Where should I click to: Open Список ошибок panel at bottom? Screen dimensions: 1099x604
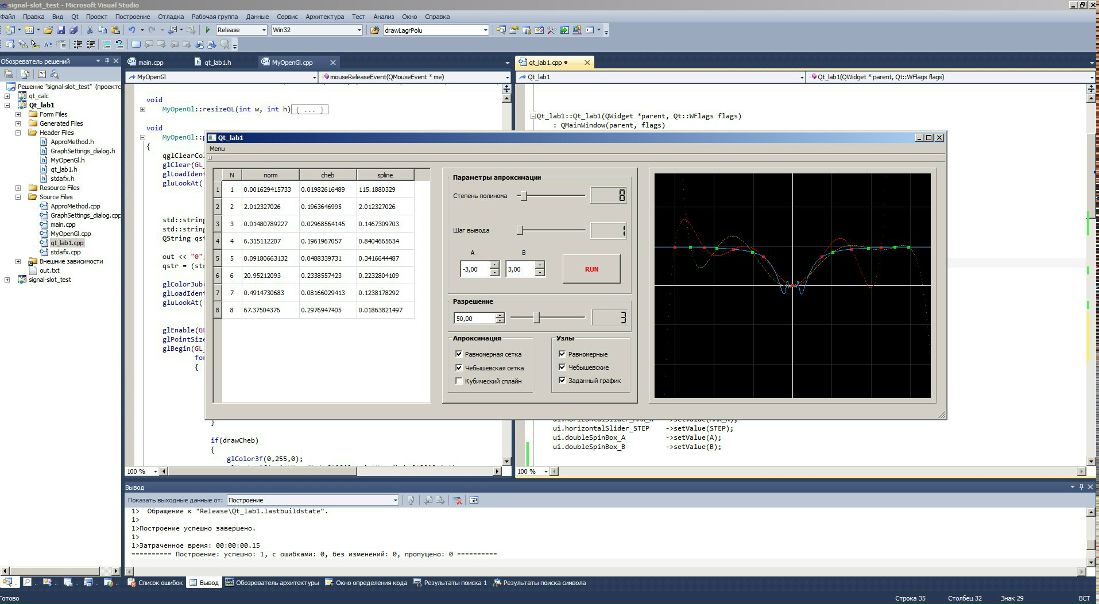158,582
